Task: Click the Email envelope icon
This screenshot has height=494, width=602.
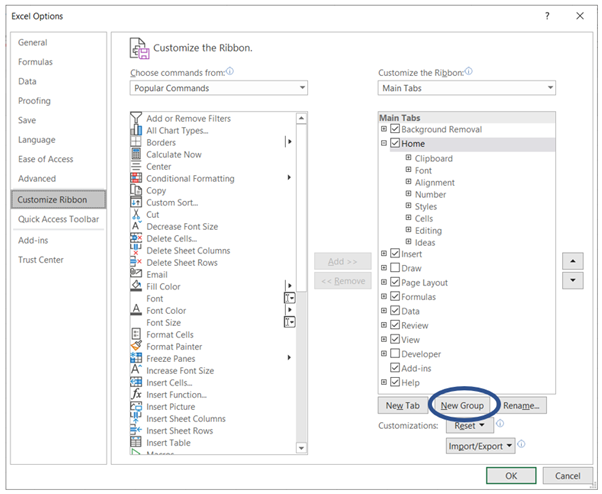Action: click(136, 273)
